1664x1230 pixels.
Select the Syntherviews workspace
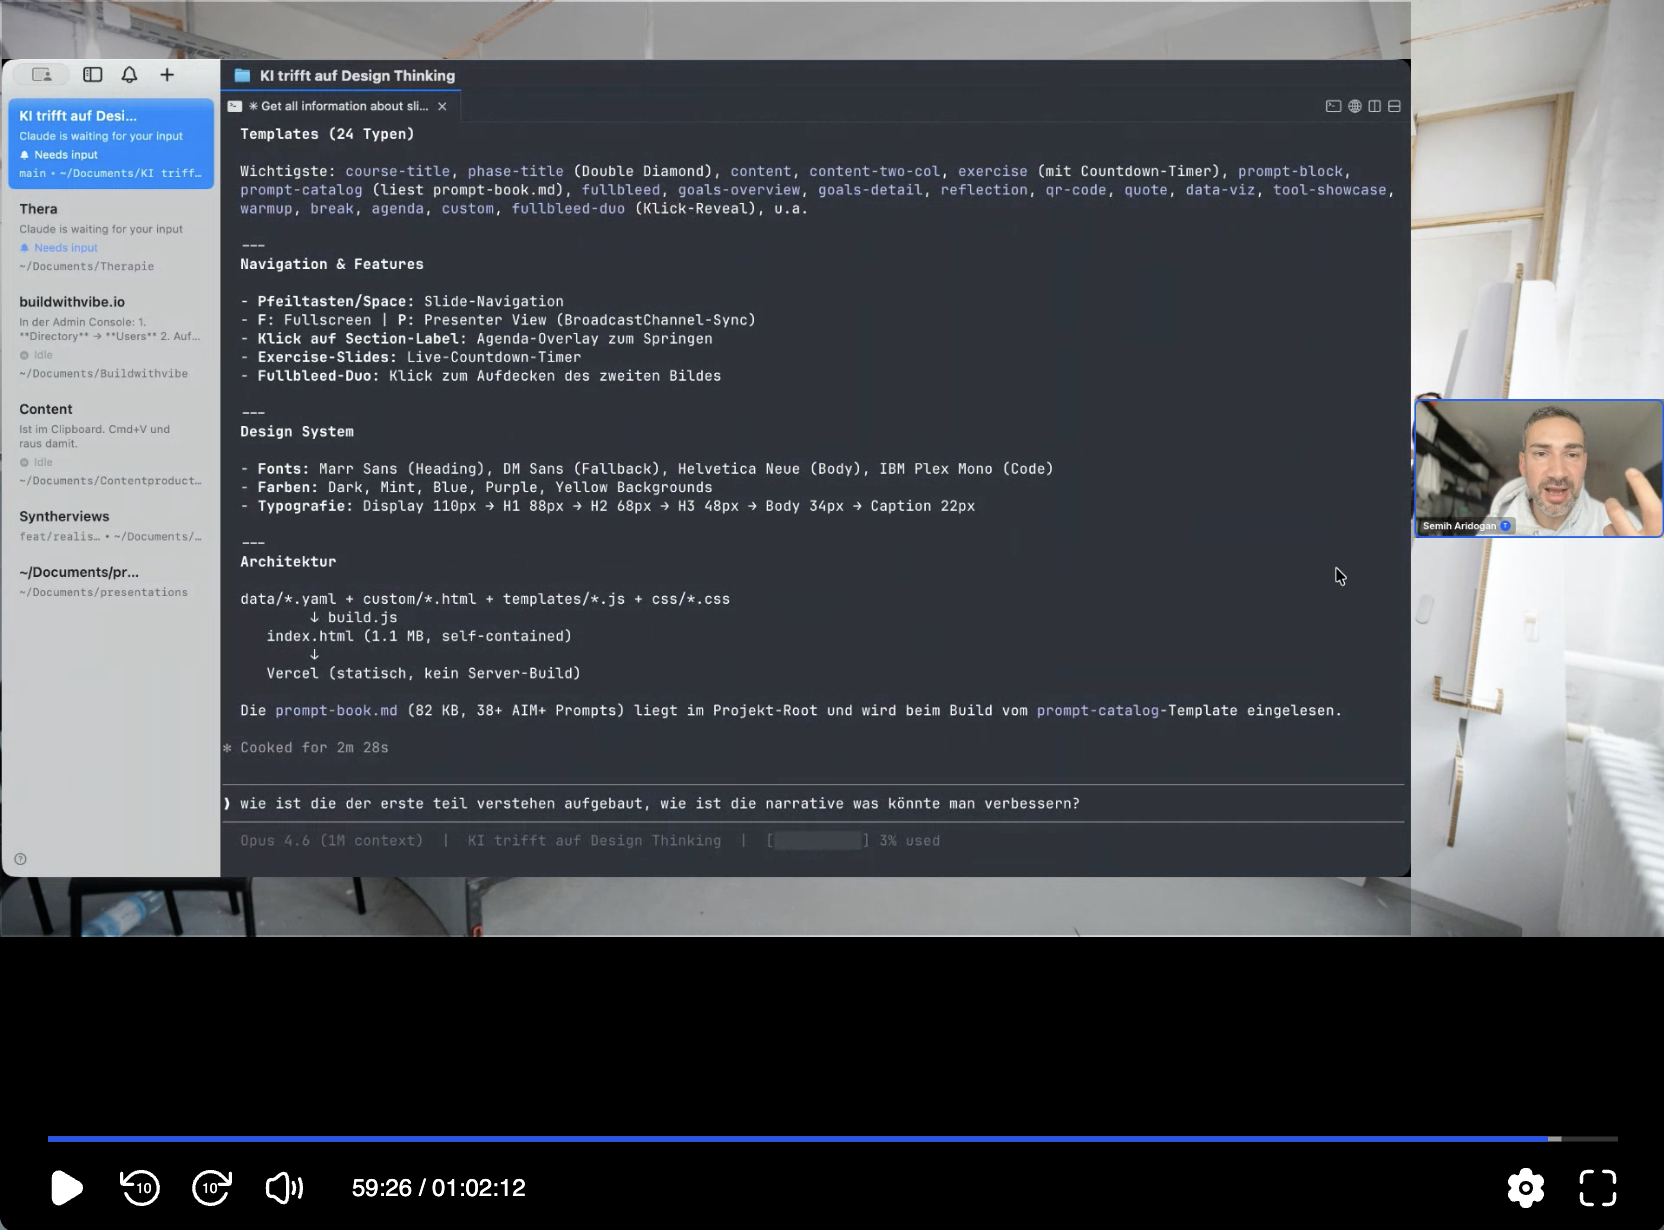click(x=111, y=525)
